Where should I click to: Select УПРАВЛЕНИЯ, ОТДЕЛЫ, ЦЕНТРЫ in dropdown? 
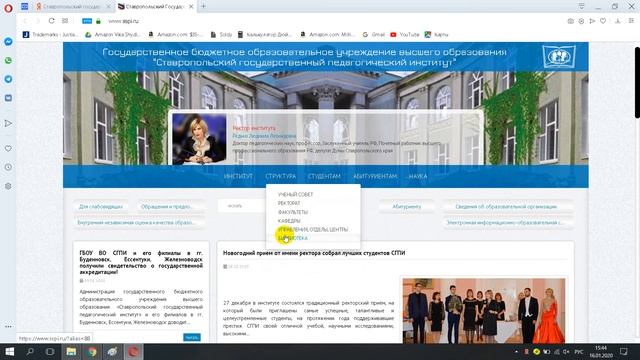(x=313, y=229)
